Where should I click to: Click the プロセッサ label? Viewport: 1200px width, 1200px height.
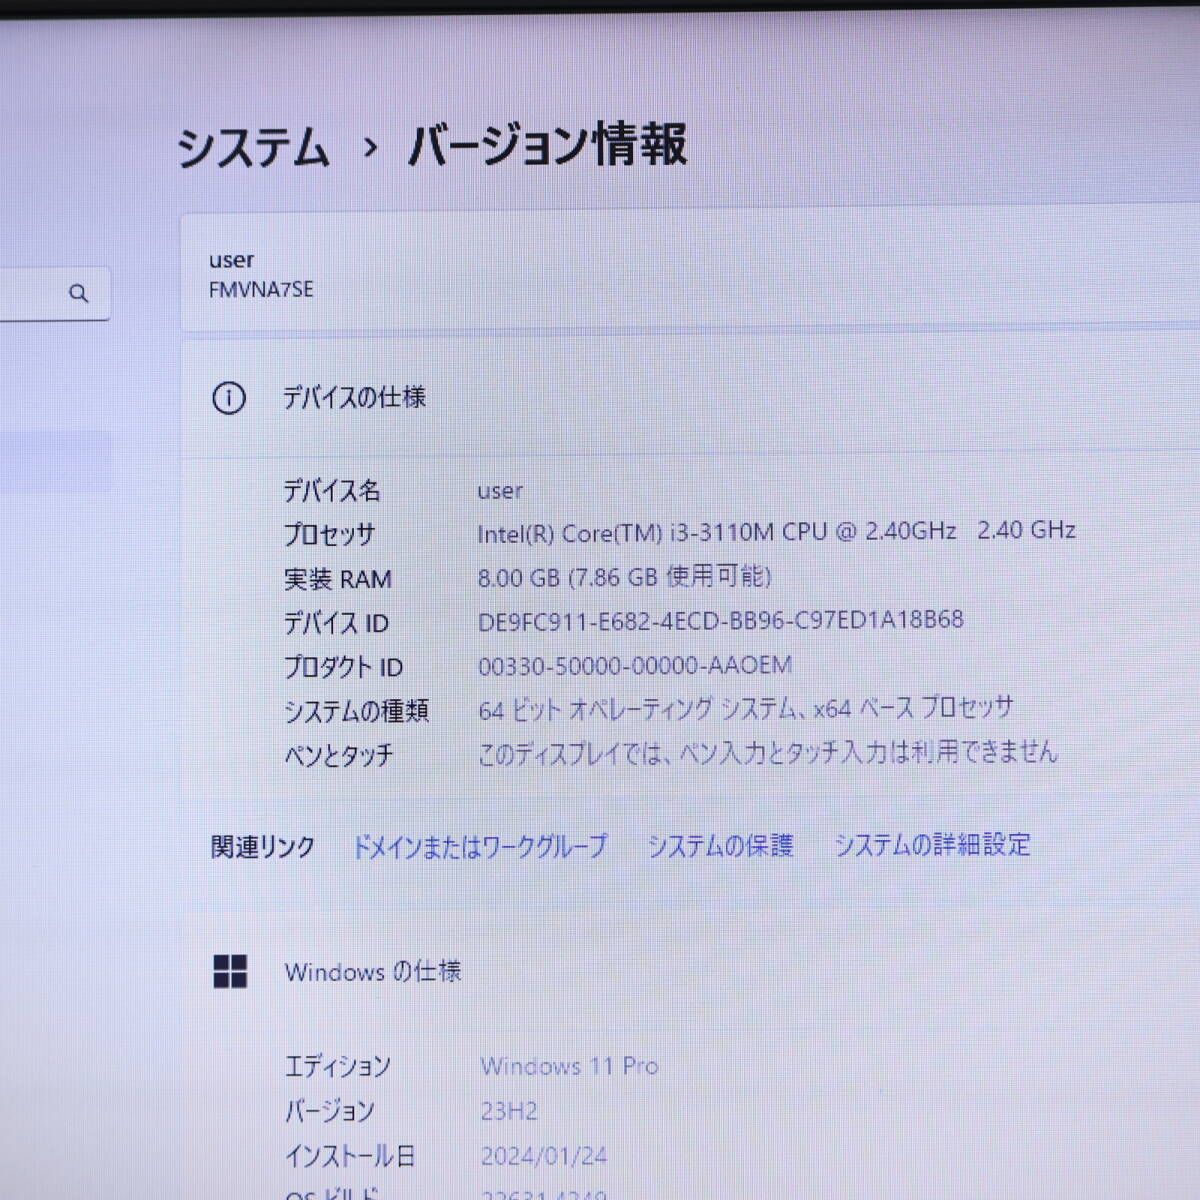[329, 534]
